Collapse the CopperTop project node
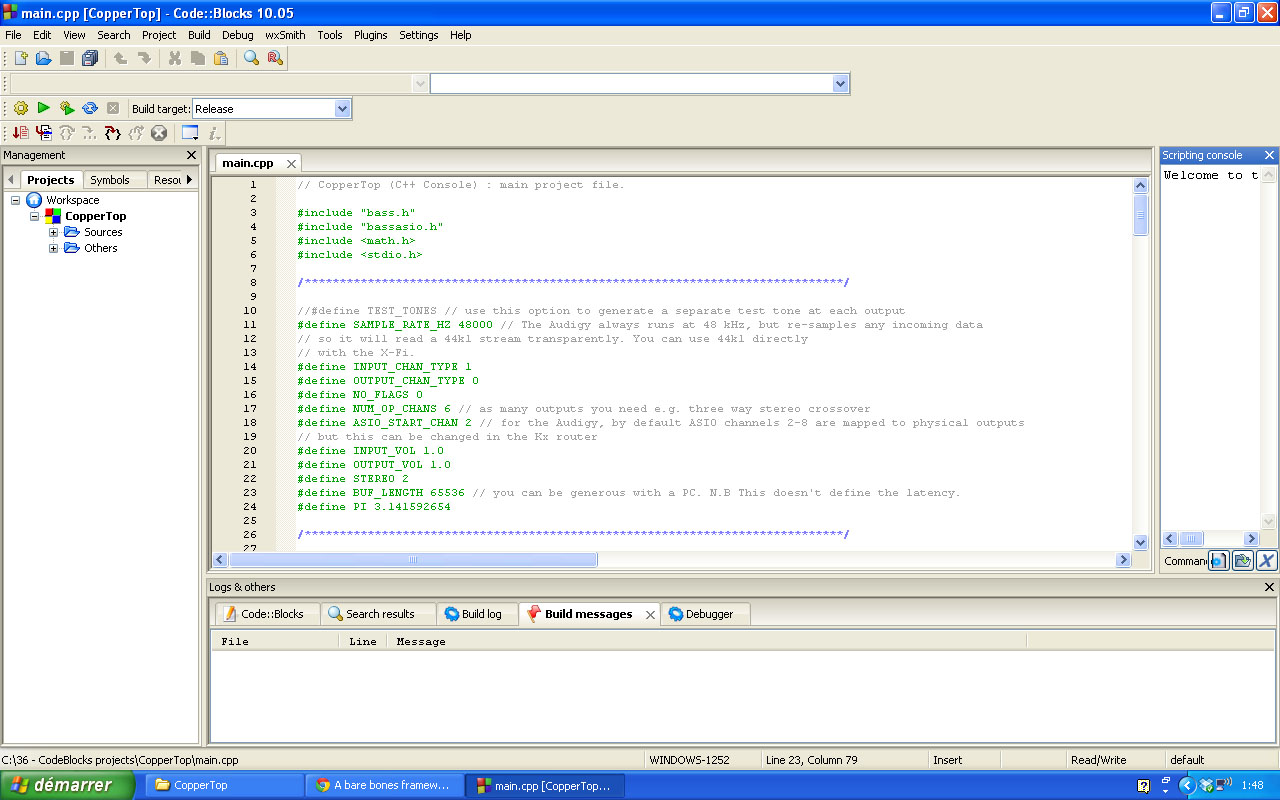 pos(34,216)
